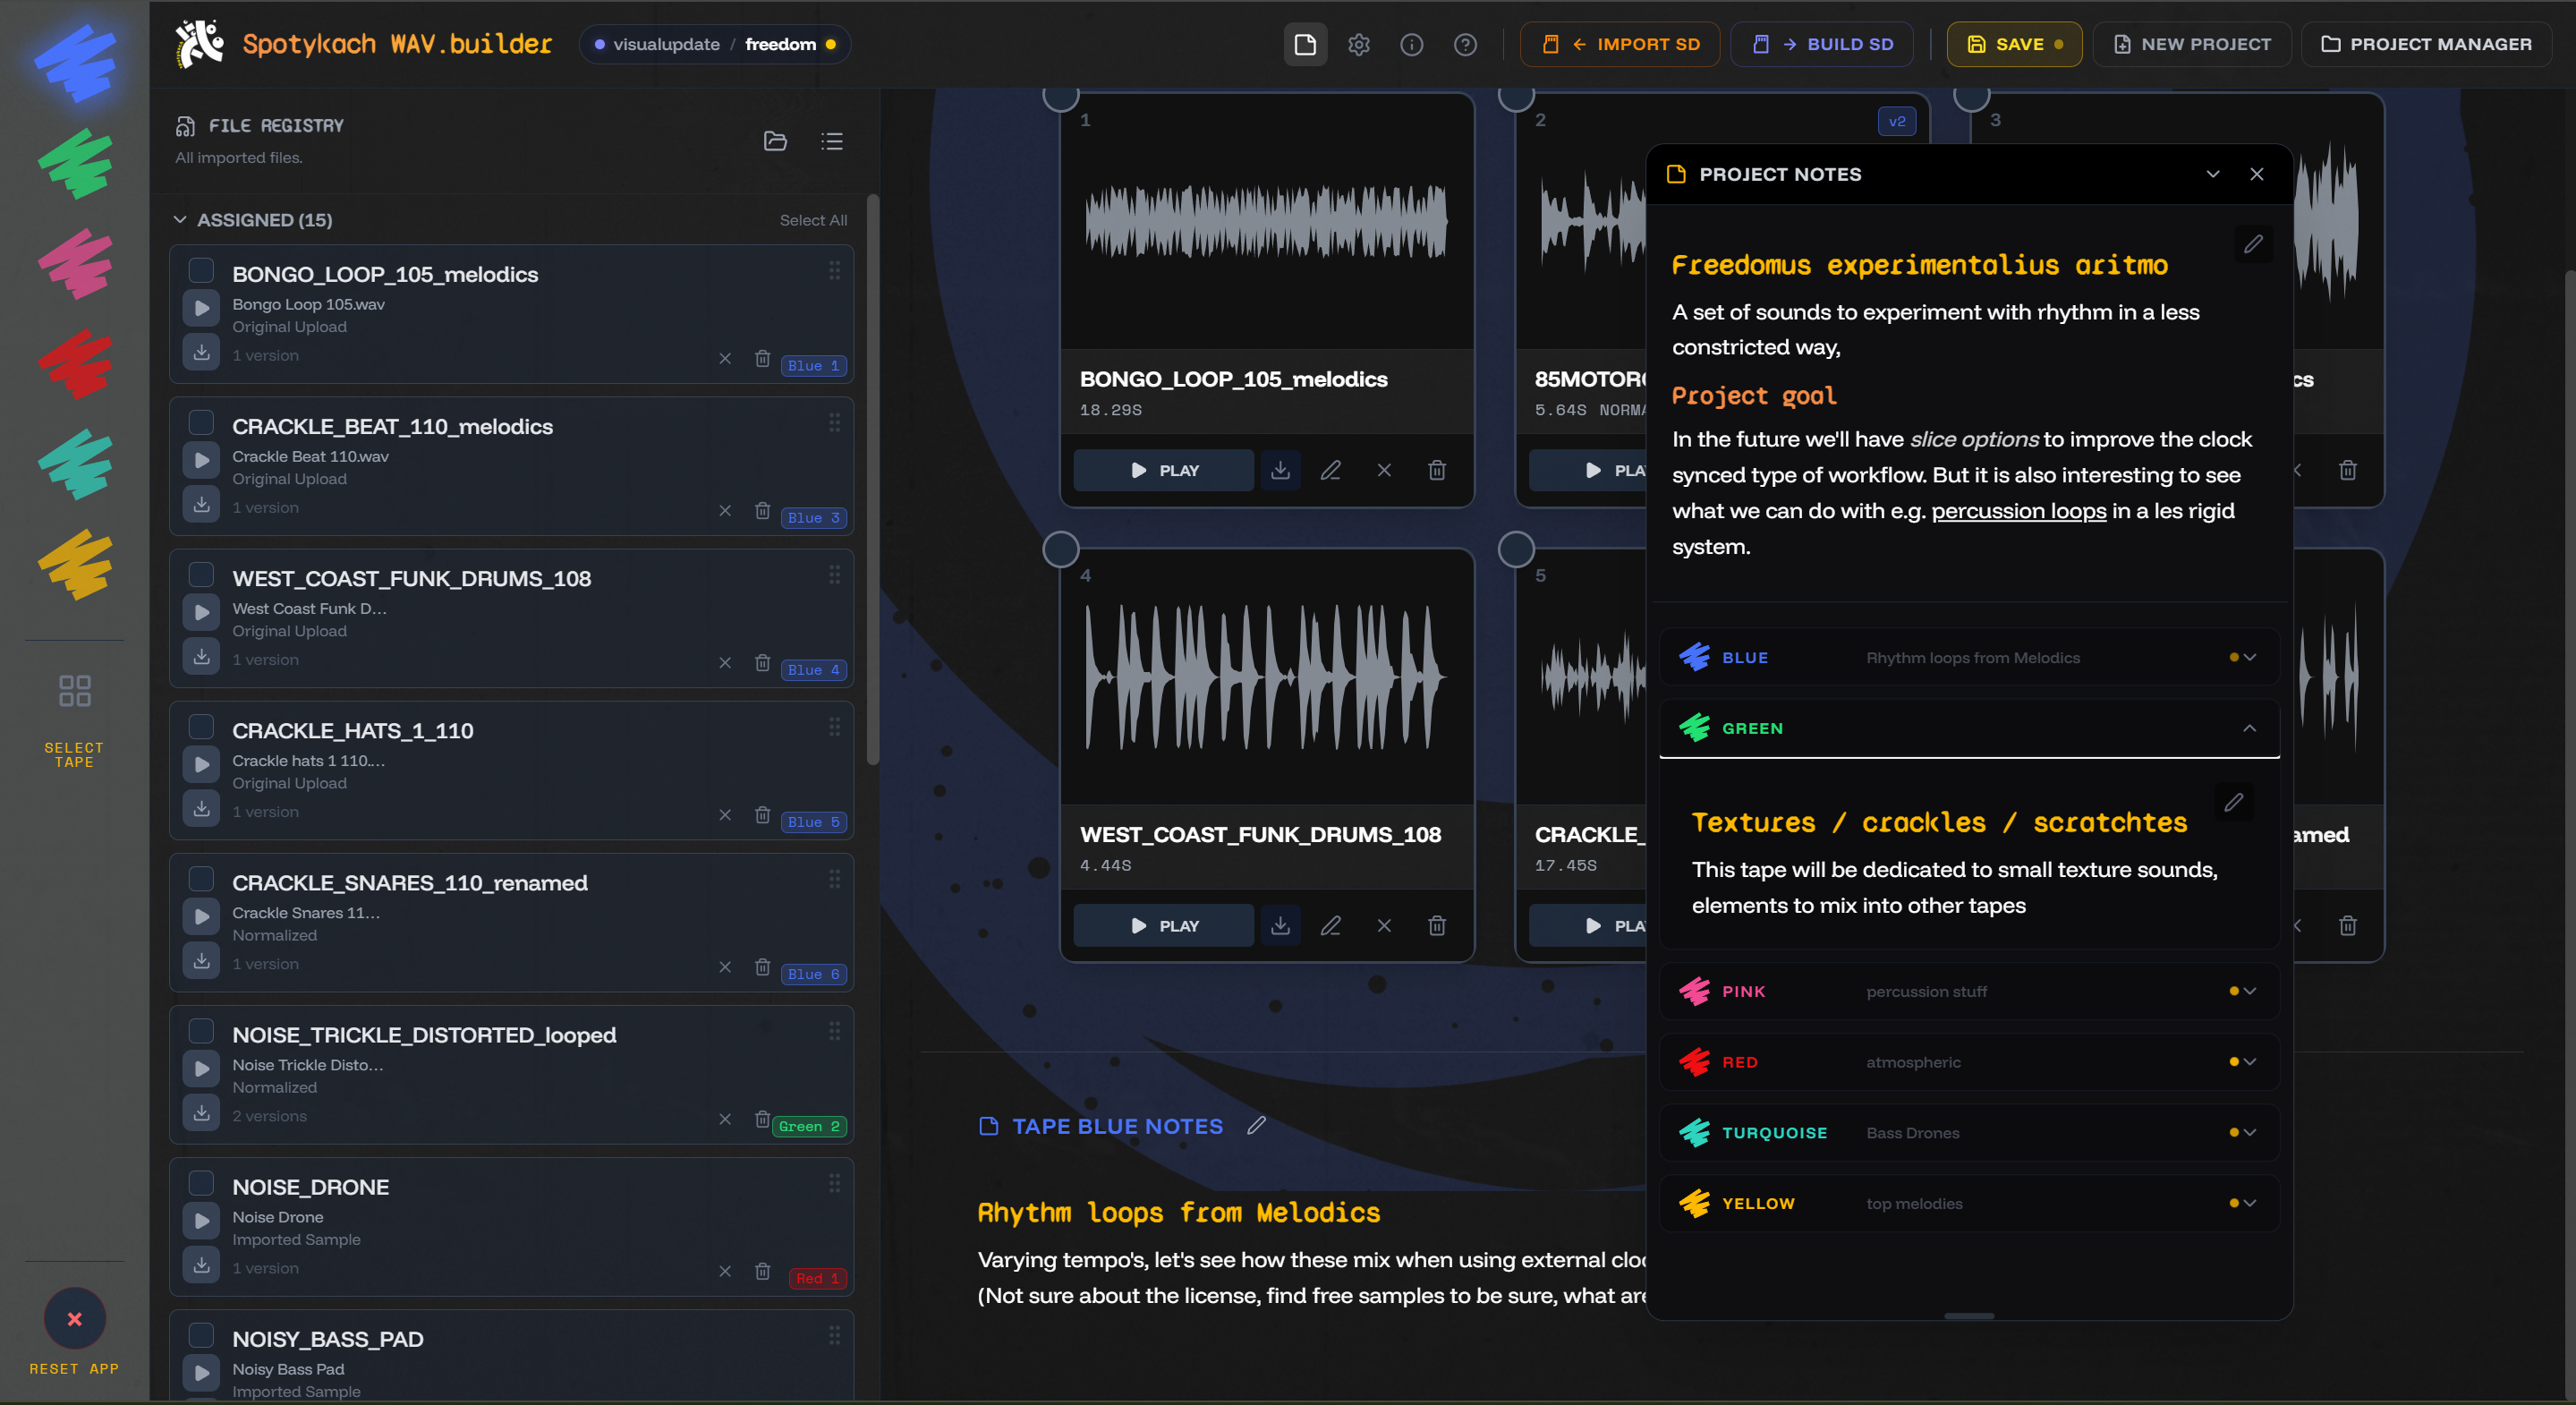
Task: Check the NOISE_DRONE checkbox
Action: [x=201, y=1183]
